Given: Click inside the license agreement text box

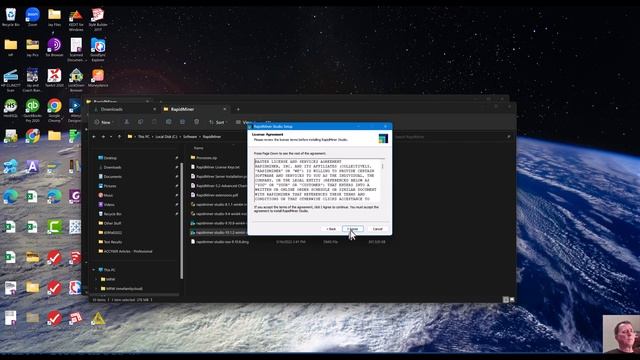Looking at the screenshot, I should (318, 180).
